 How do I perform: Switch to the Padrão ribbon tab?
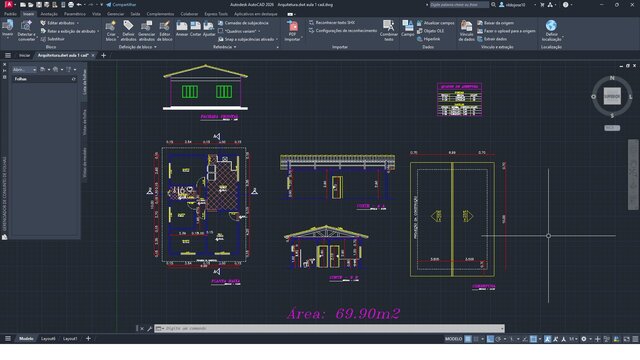tap(10, 14)
